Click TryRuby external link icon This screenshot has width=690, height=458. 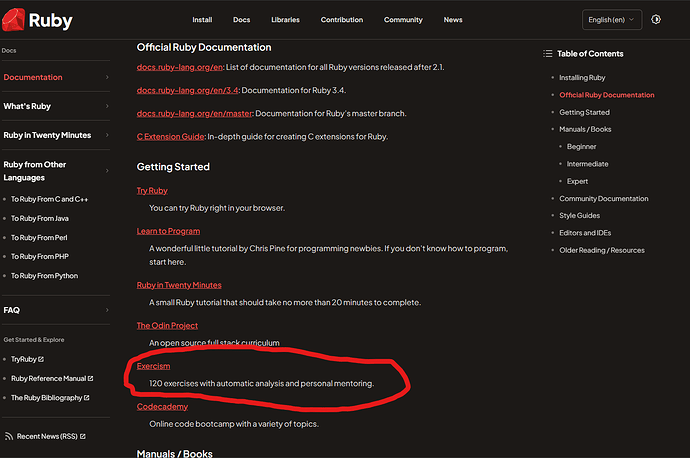click(41, 359)
